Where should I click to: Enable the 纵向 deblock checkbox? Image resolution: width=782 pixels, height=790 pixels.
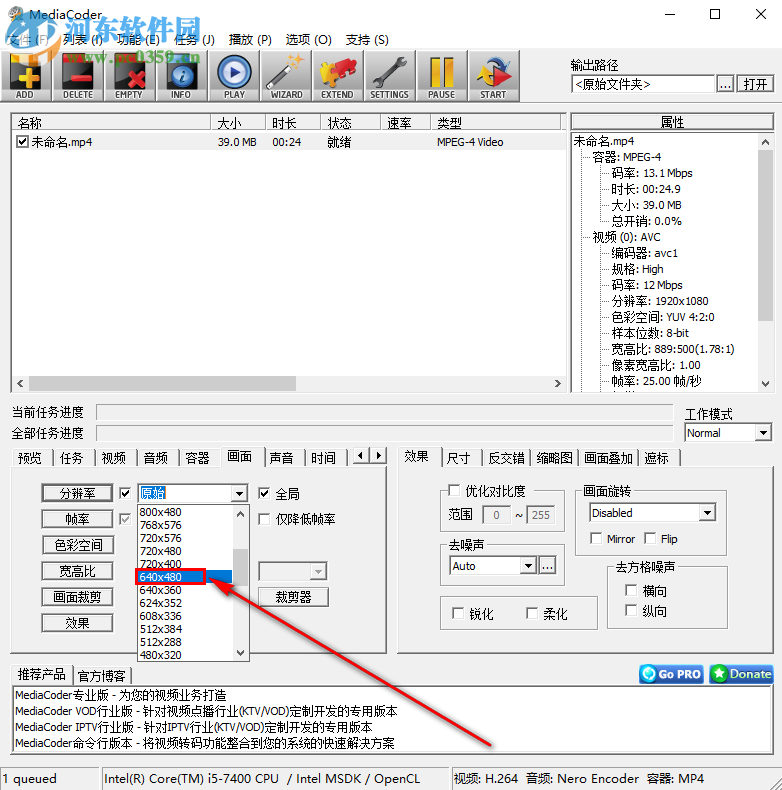[631, 610]
